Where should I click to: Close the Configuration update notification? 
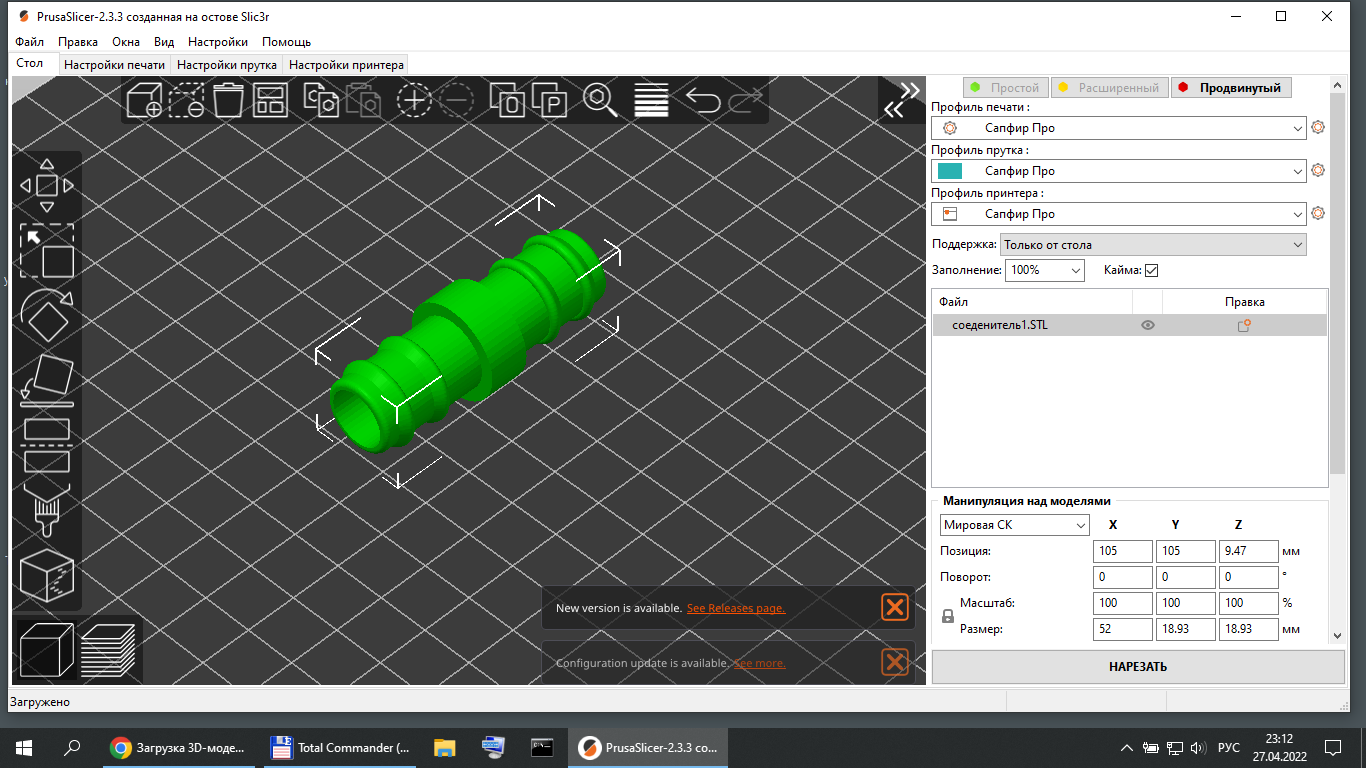click(895, 662)
